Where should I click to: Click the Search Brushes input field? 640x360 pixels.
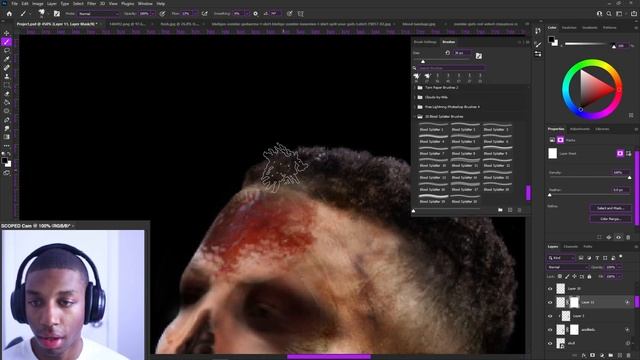click(451, 68)
